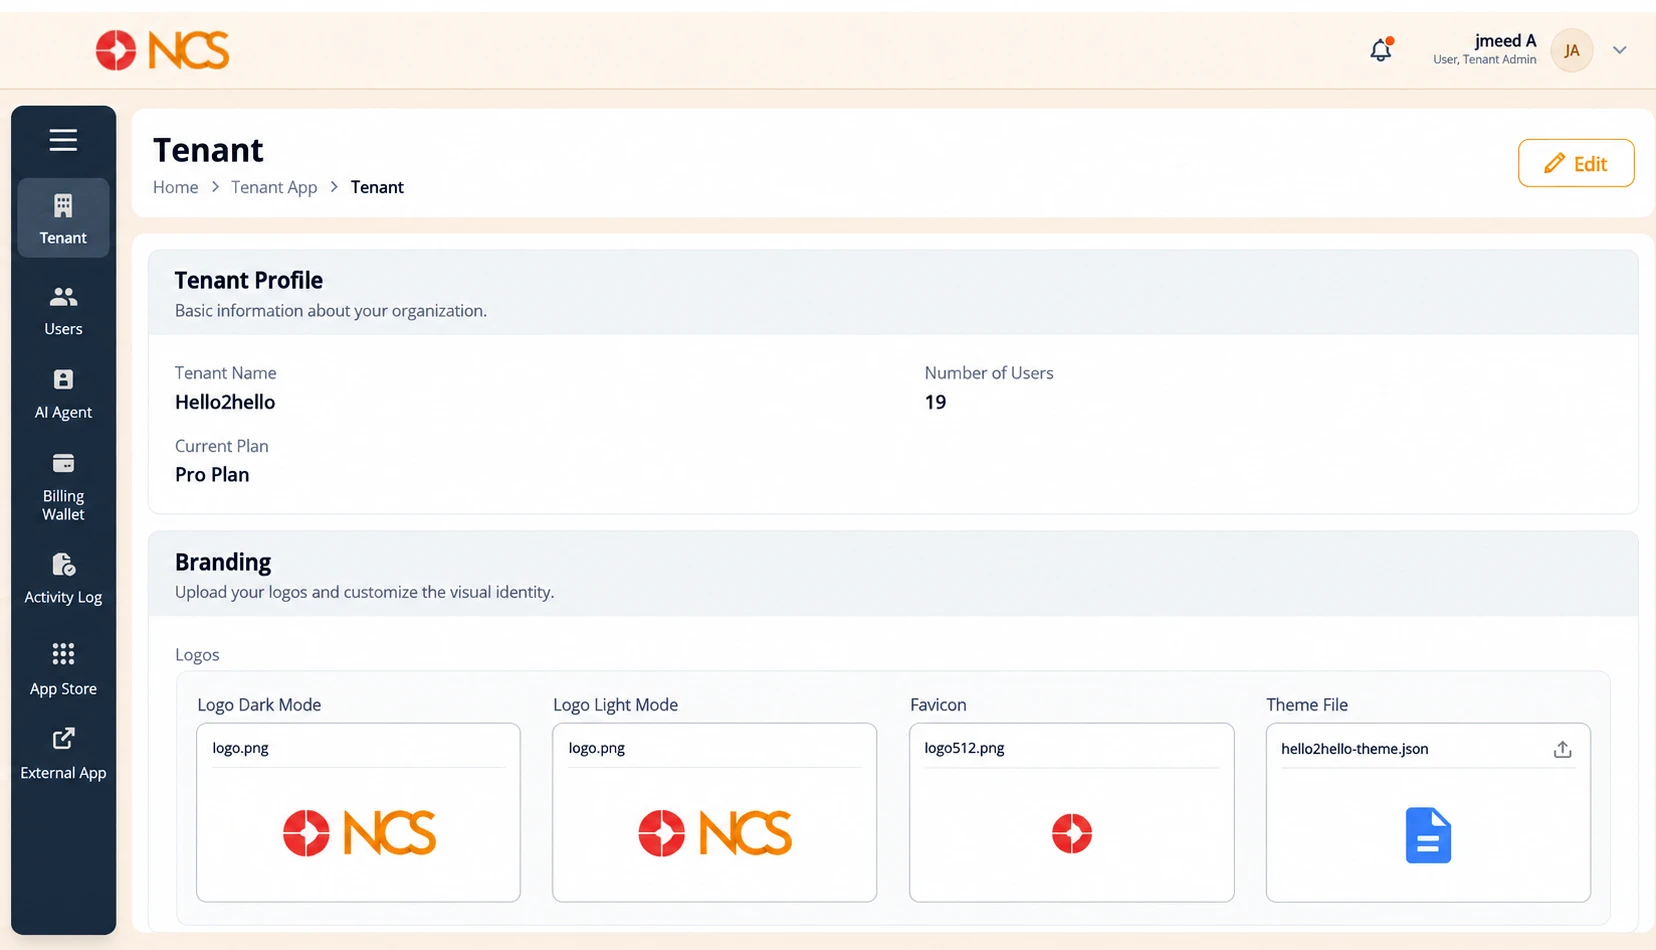
Task: Click the Billing Wallet menu label
Action: [x=63, y=505]
